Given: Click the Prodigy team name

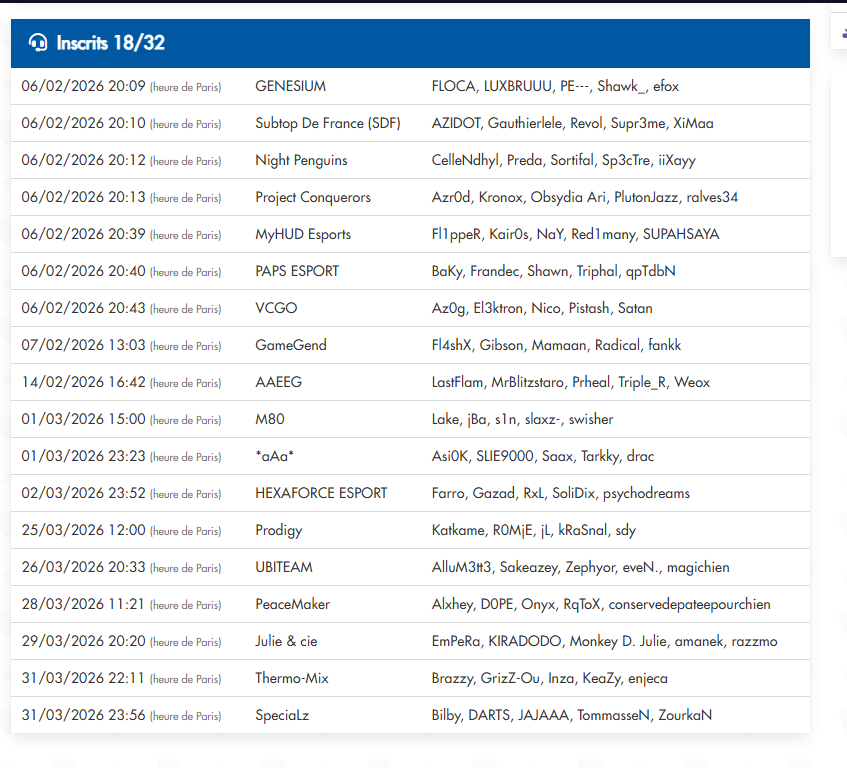Looking at the screenshot, I should coord(279,530).
